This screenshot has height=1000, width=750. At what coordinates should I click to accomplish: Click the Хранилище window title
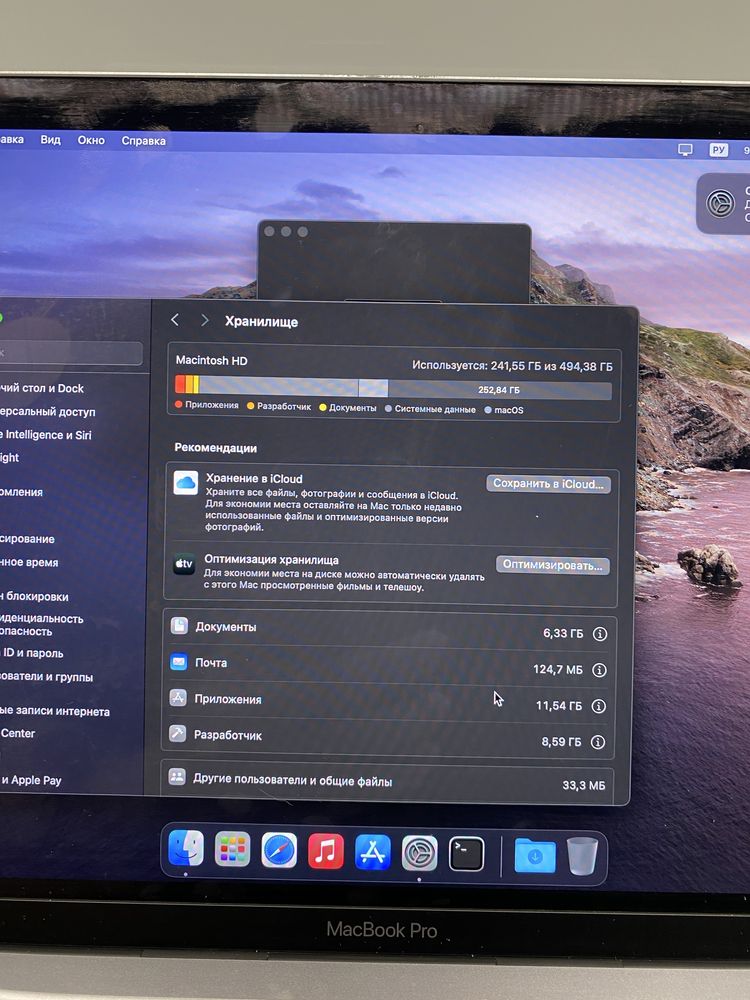(x=261, y=321)
